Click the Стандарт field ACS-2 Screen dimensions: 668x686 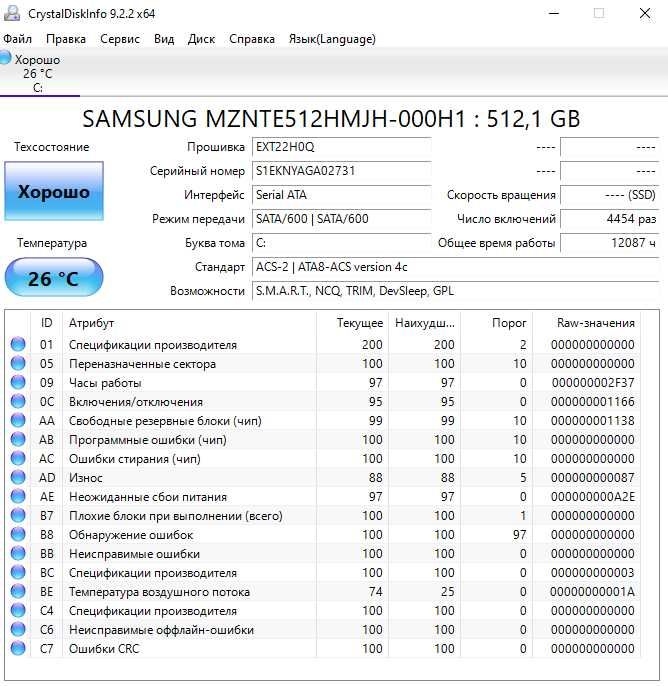tap(455, 267)
